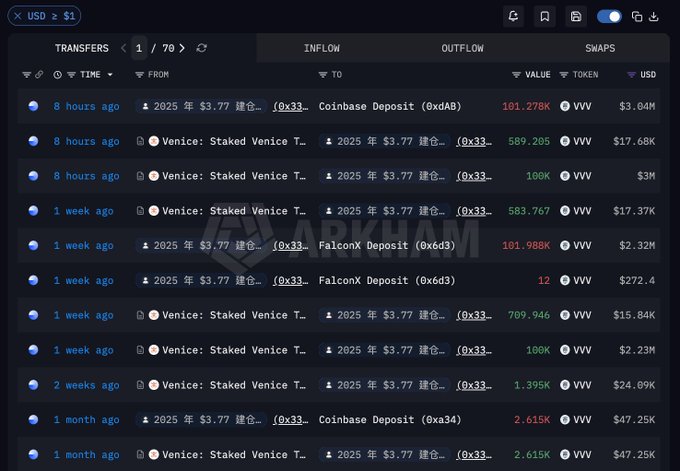Switch to the SWAPS tab
Viewport: 680px width, 471px height.
(600, 48)
